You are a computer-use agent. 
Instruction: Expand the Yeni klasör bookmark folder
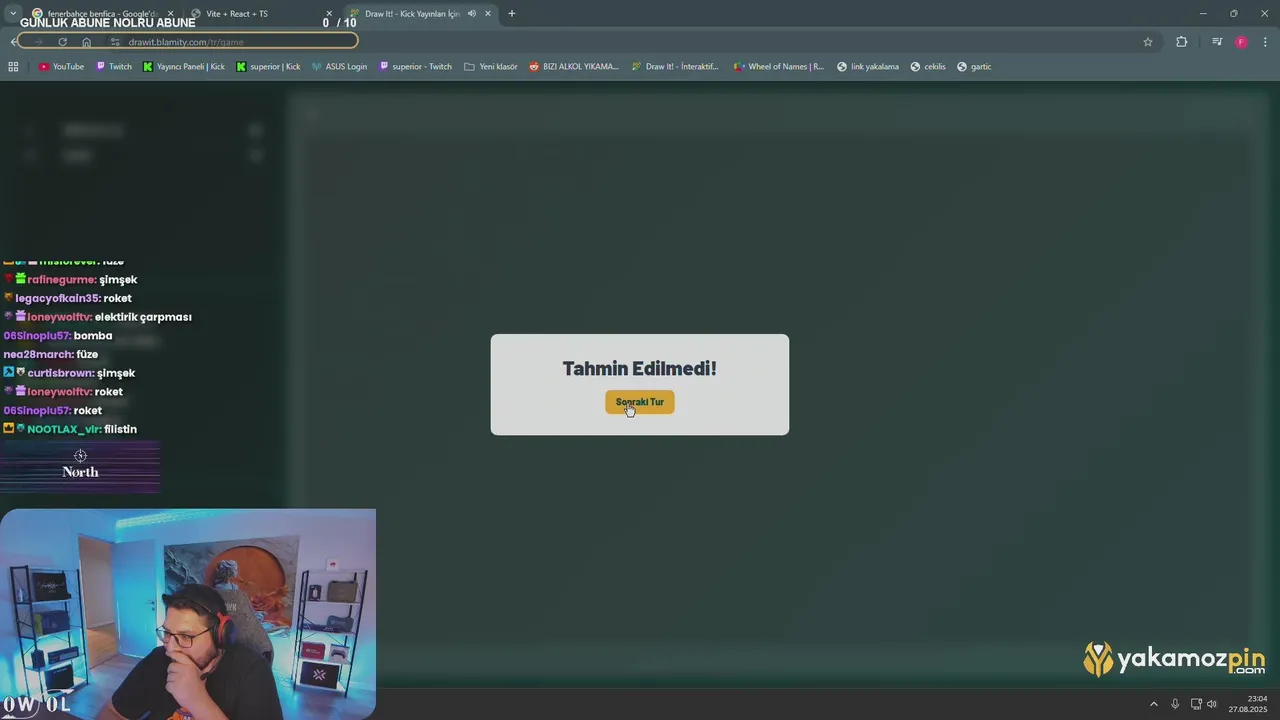tap(491, 67)
